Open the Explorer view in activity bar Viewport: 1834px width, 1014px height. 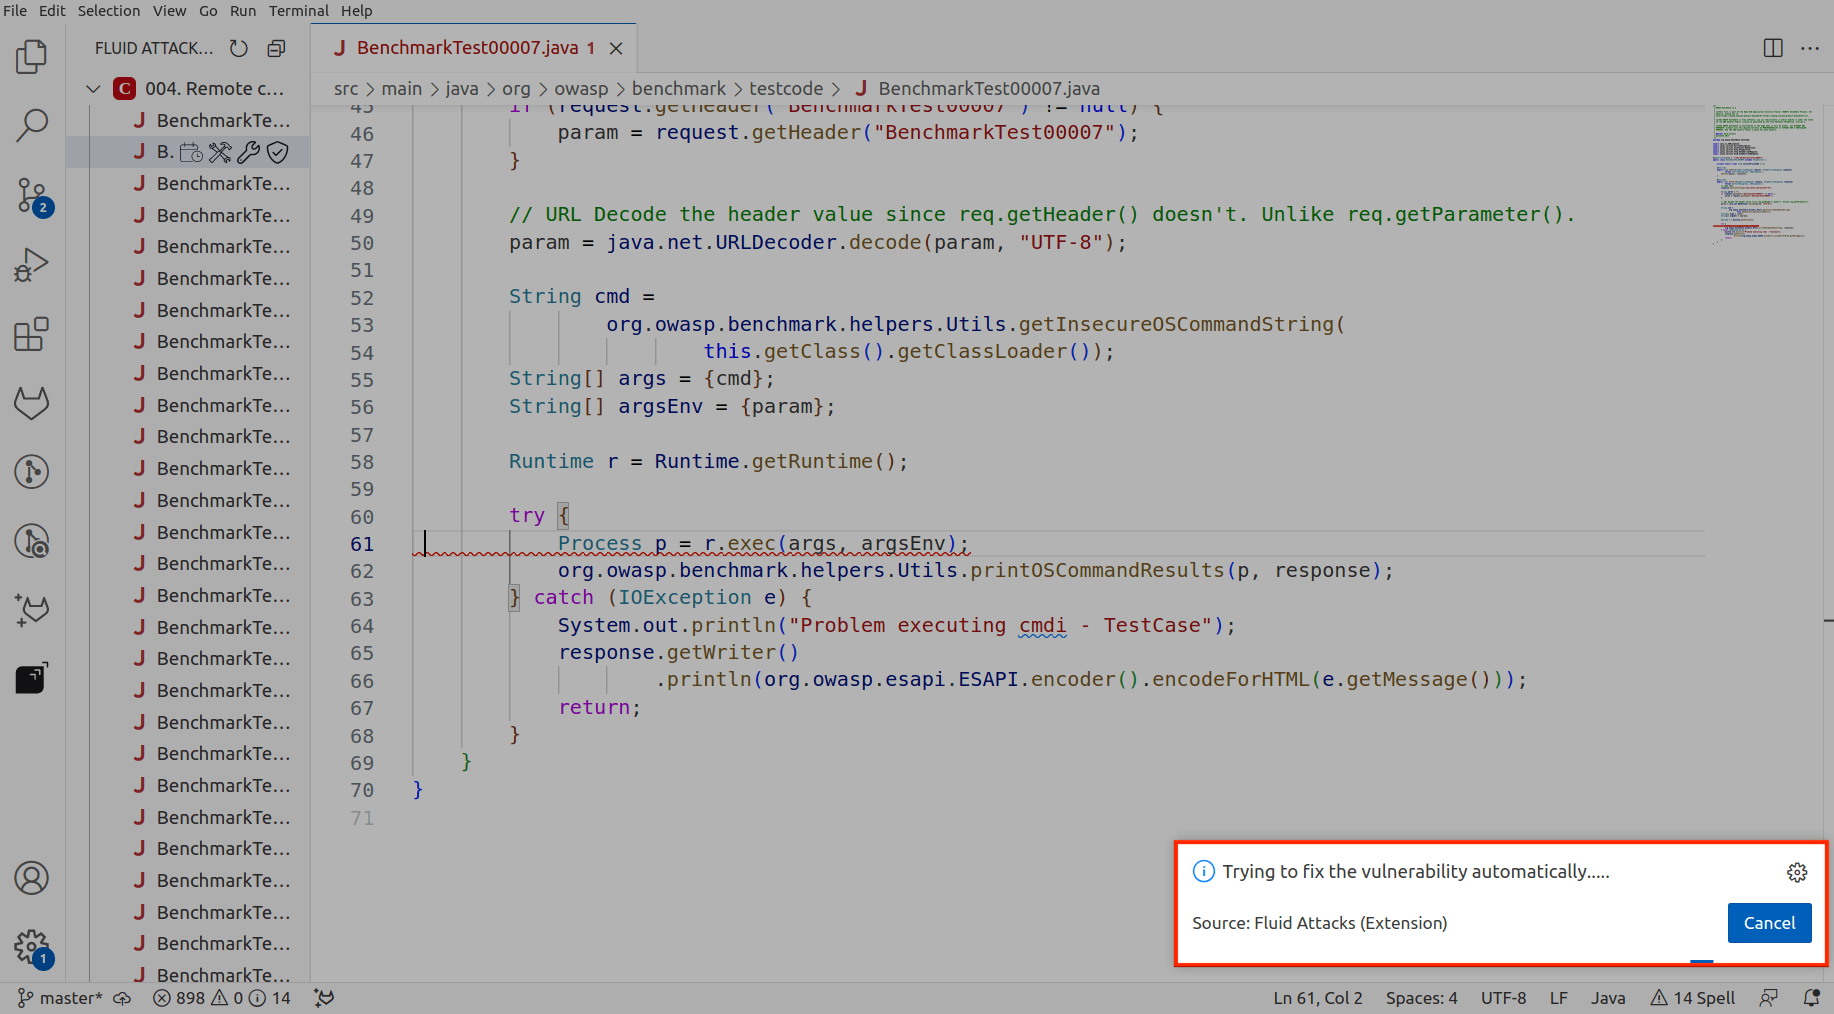pos(32,57)
